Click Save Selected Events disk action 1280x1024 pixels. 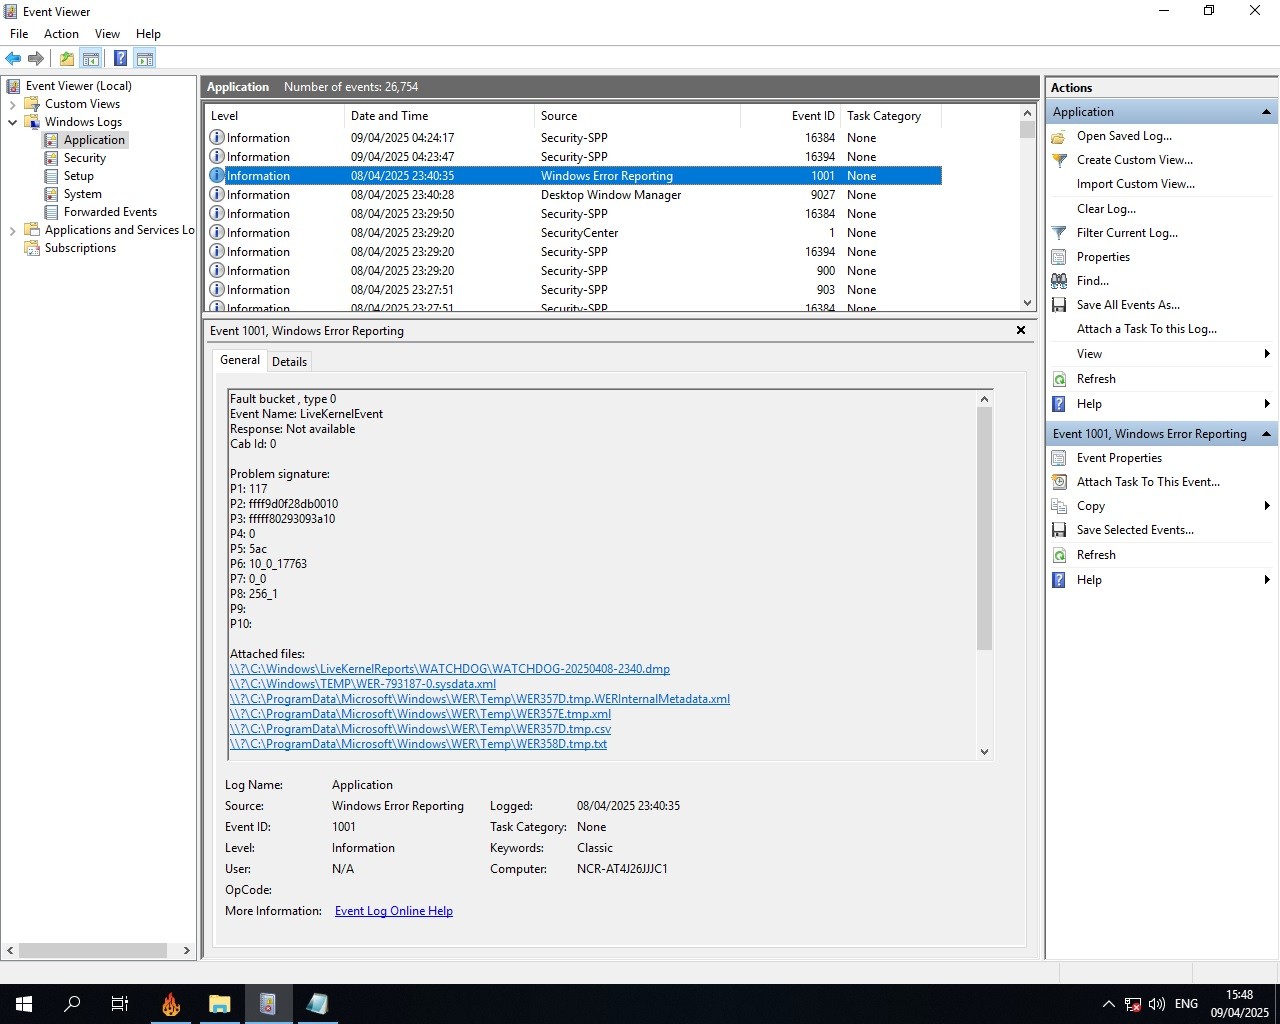(1135, 530)
